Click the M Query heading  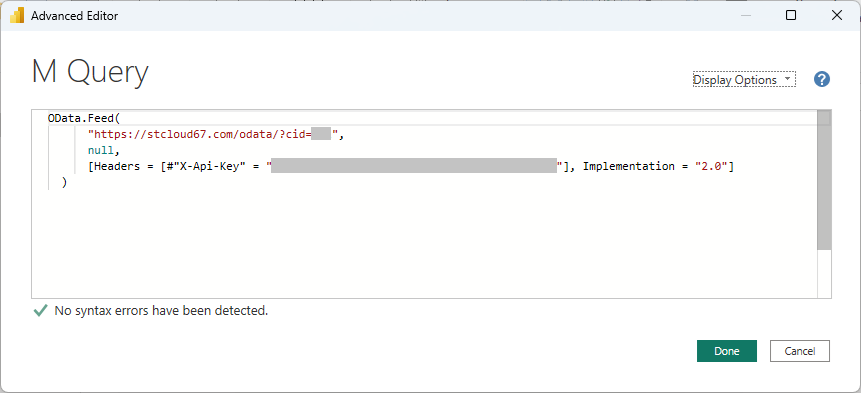coord(90,72)
